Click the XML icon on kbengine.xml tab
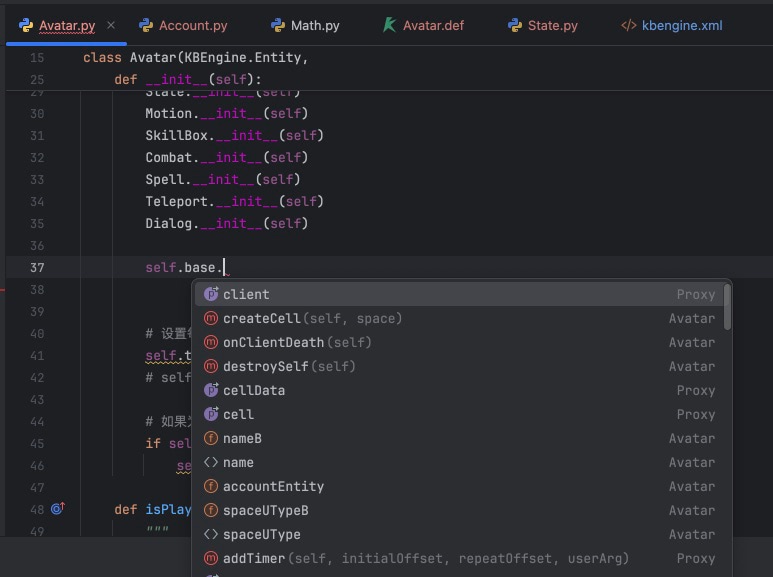This screenshot has height=577, width=773. point(628,25)
